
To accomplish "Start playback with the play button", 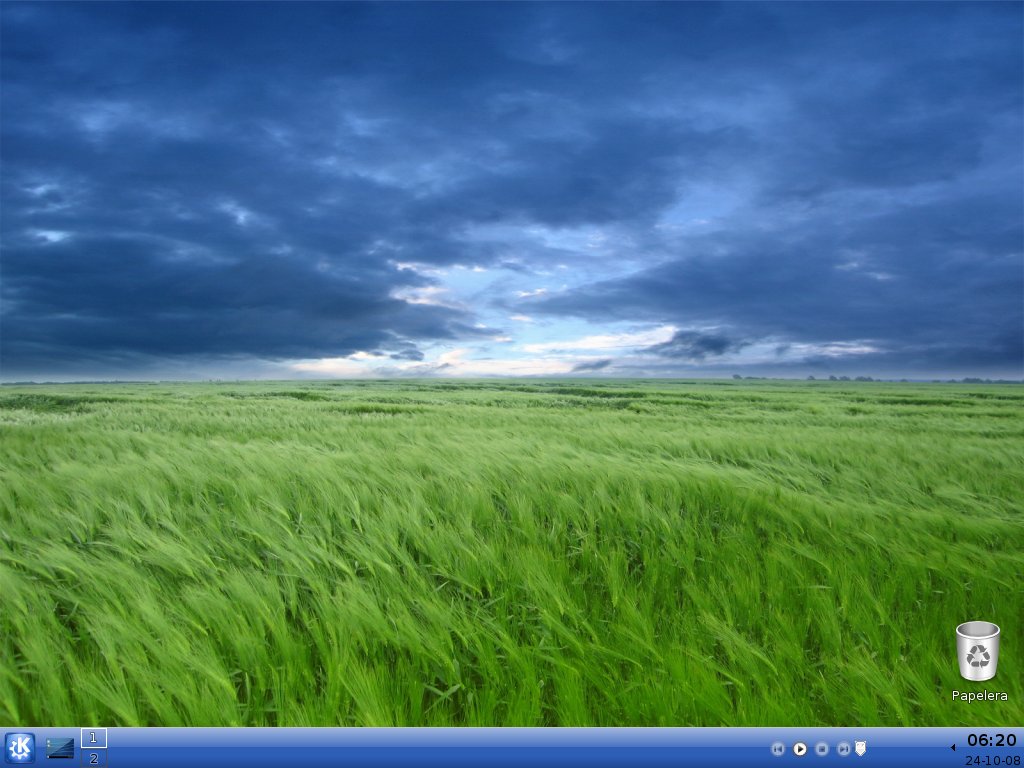I will tap(800, 749).
